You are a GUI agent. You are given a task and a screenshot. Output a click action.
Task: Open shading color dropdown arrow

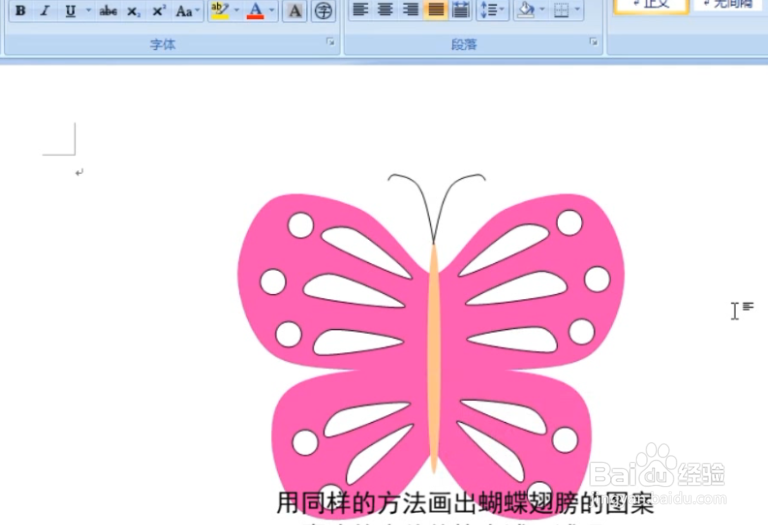coord(542,10)
